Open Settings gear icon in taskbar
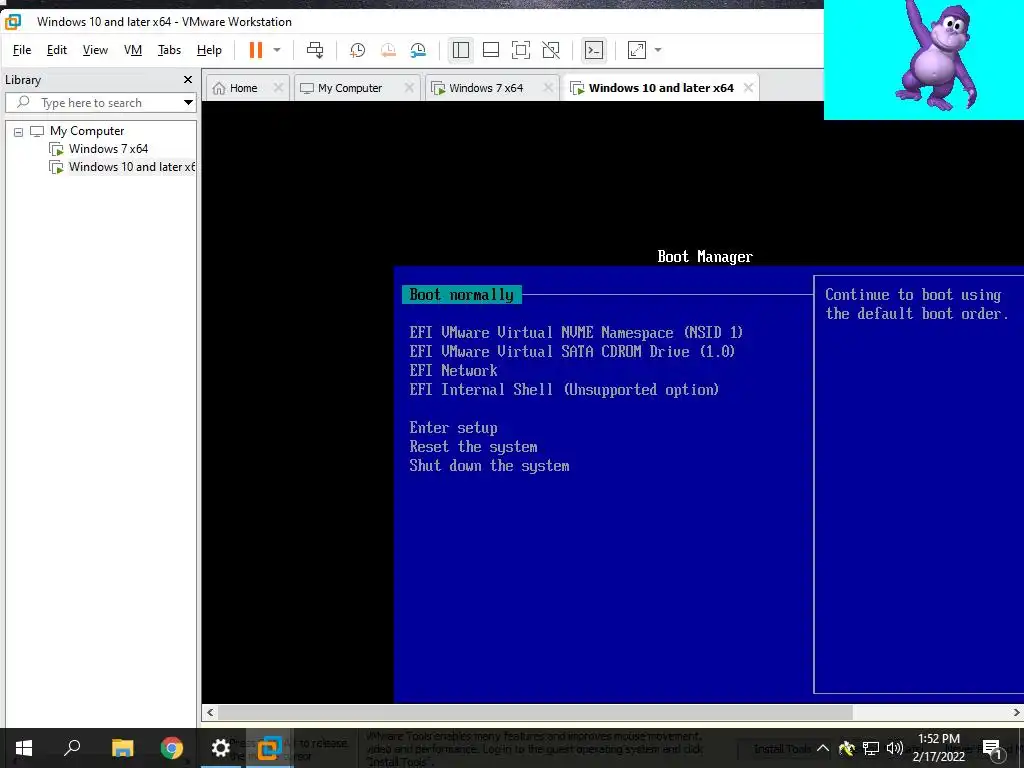 point(221,748)
